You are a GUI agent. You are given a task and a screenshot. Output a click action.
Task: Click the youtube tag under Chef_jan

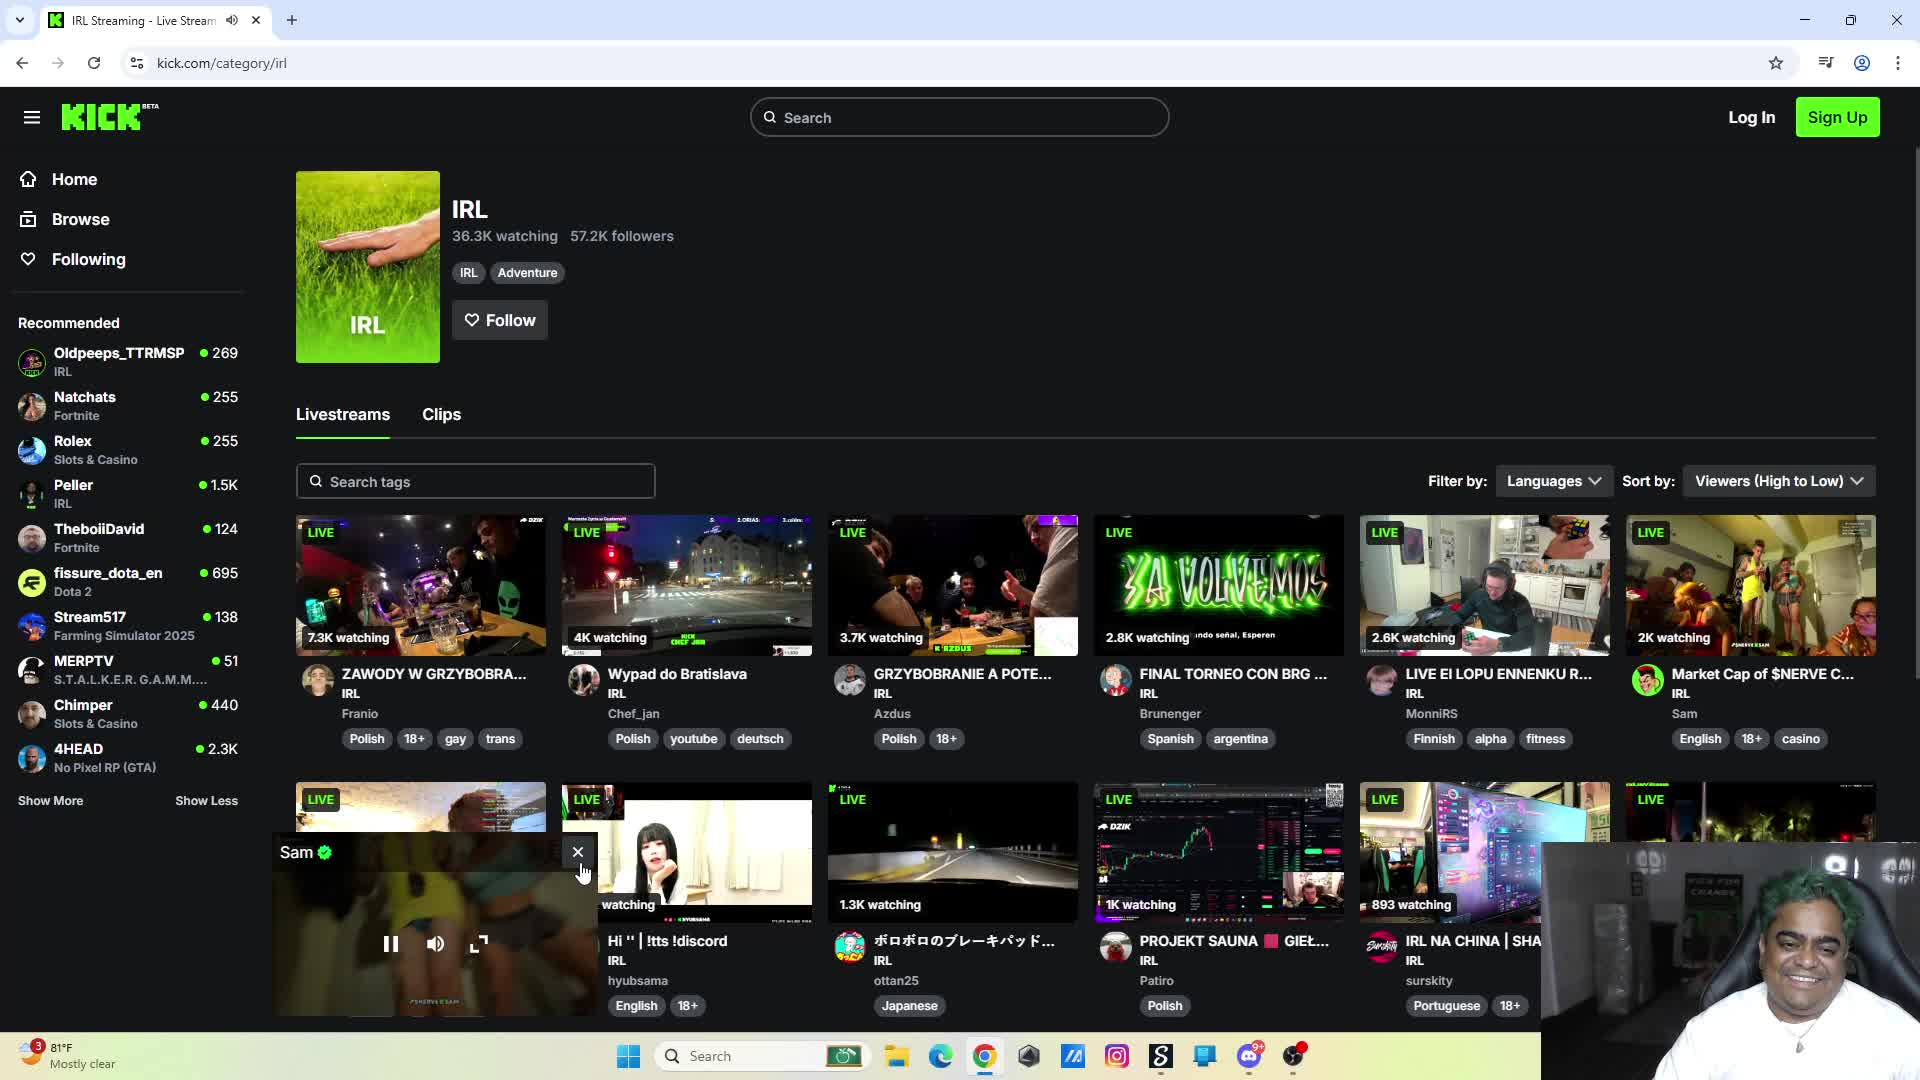(693, 739)
